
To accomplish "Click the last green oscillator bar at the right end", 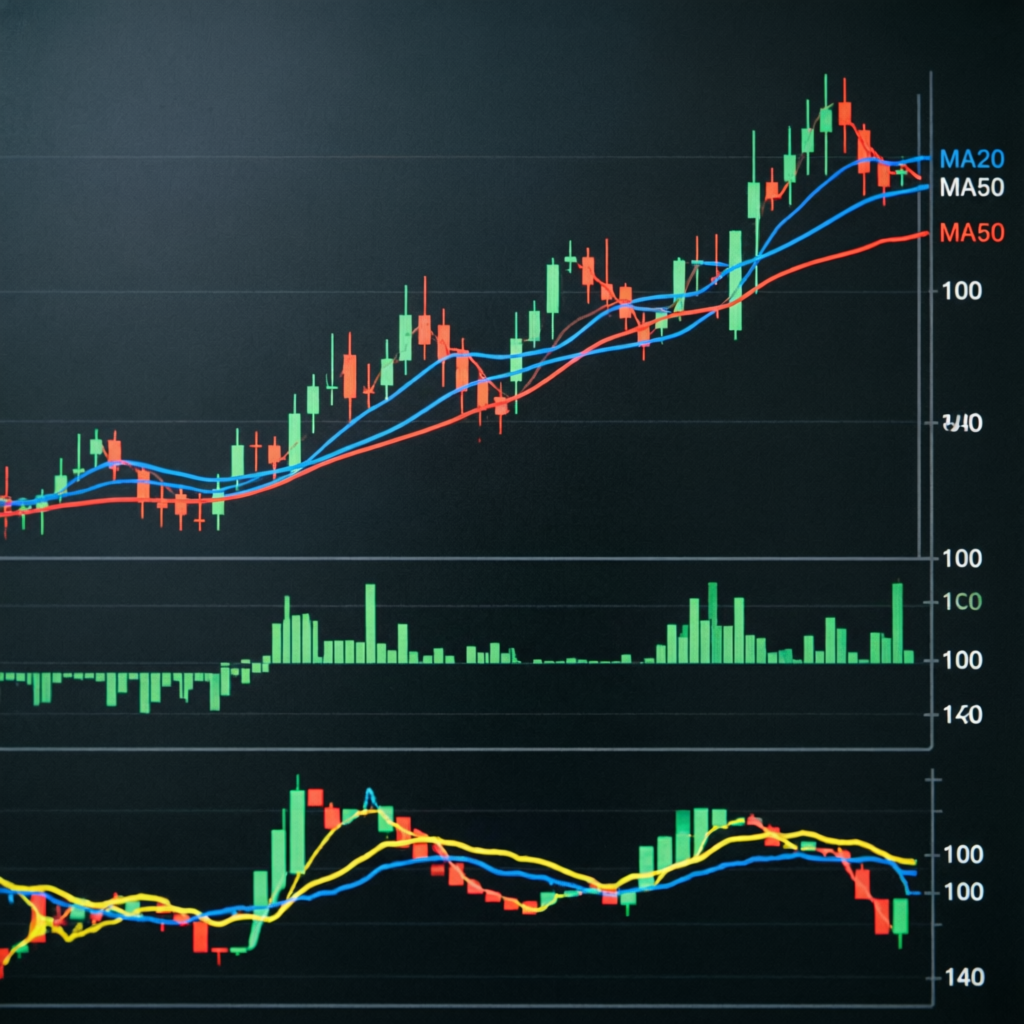I will 901,916.
